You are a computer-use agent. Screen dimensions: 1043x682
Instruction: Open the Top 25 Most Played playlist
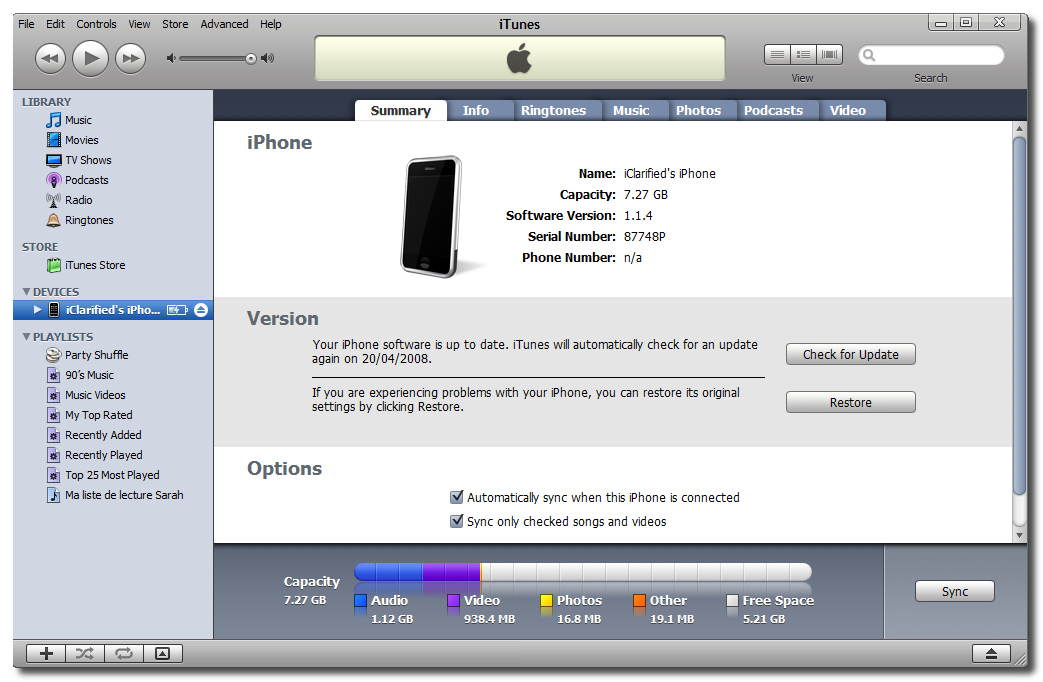click(113, 474)
